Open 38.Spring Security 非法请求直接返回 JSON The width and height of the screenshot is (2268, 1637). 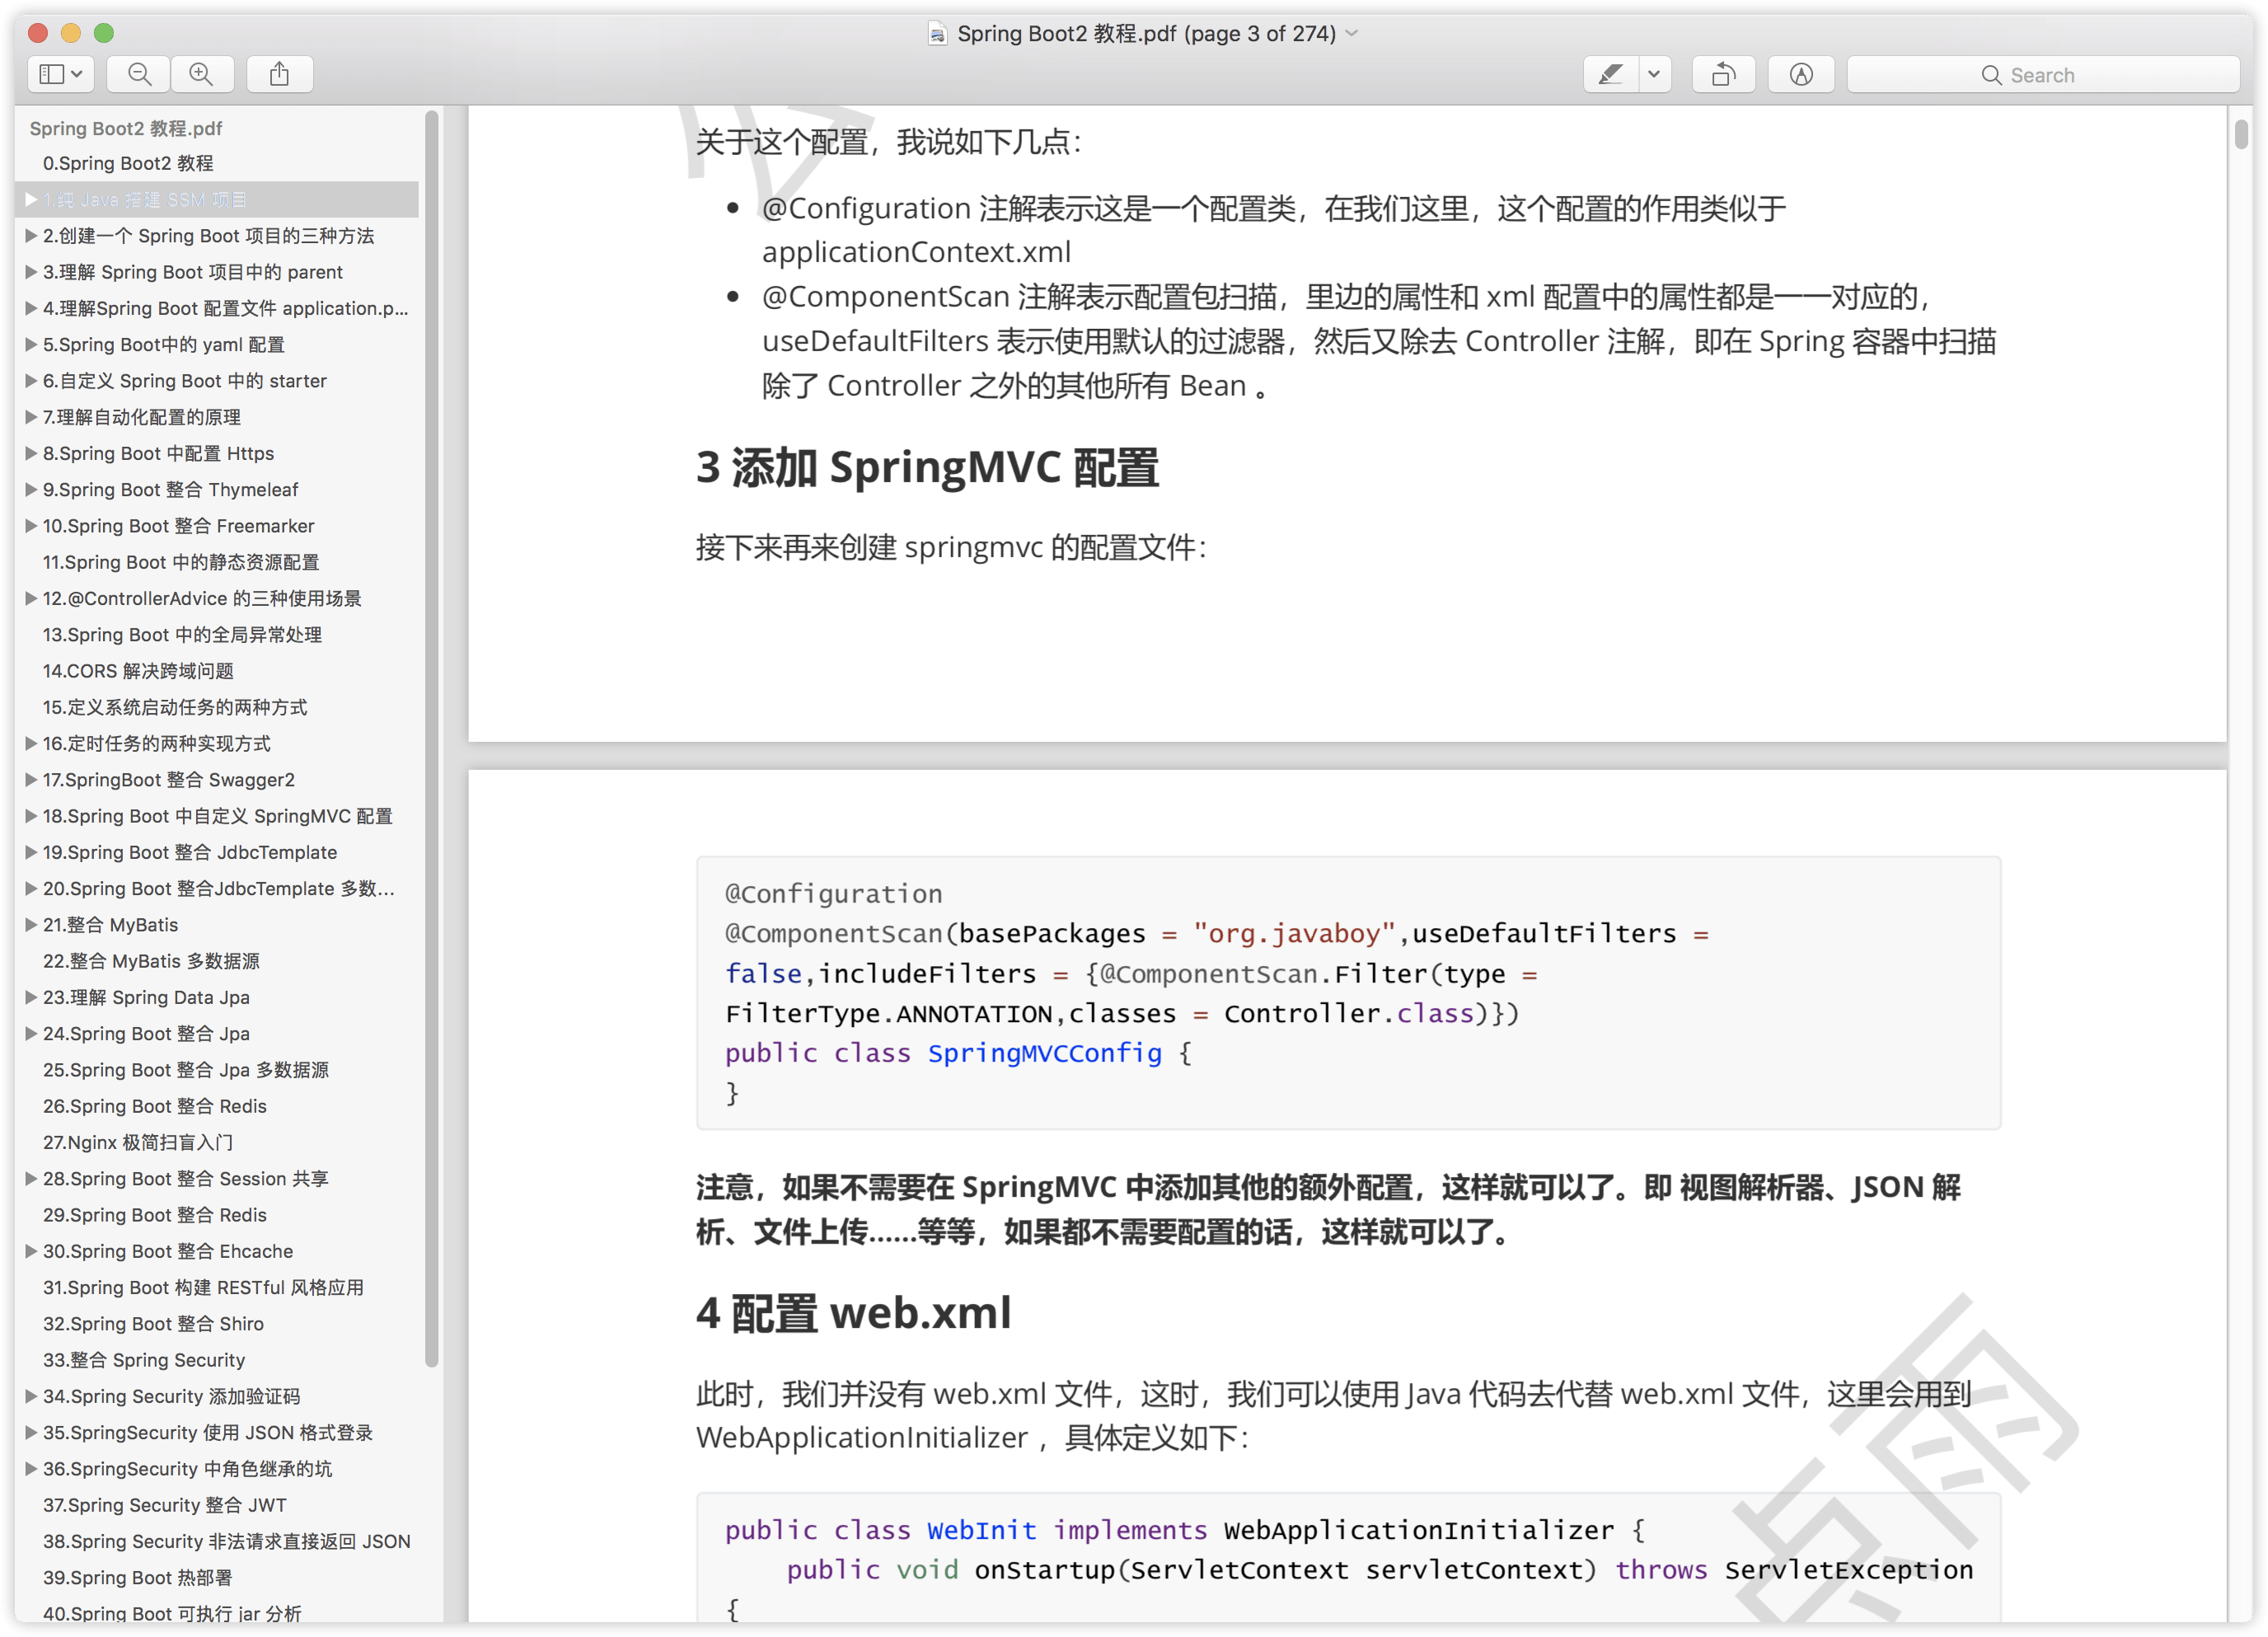[226, 1541]
